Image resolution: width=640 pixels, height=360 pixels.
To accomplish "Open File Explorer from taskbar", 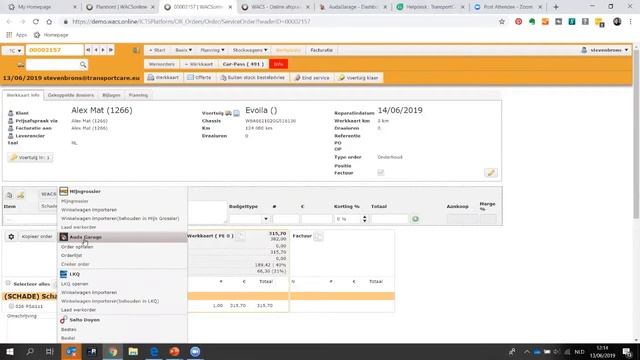I will point(133,351).
